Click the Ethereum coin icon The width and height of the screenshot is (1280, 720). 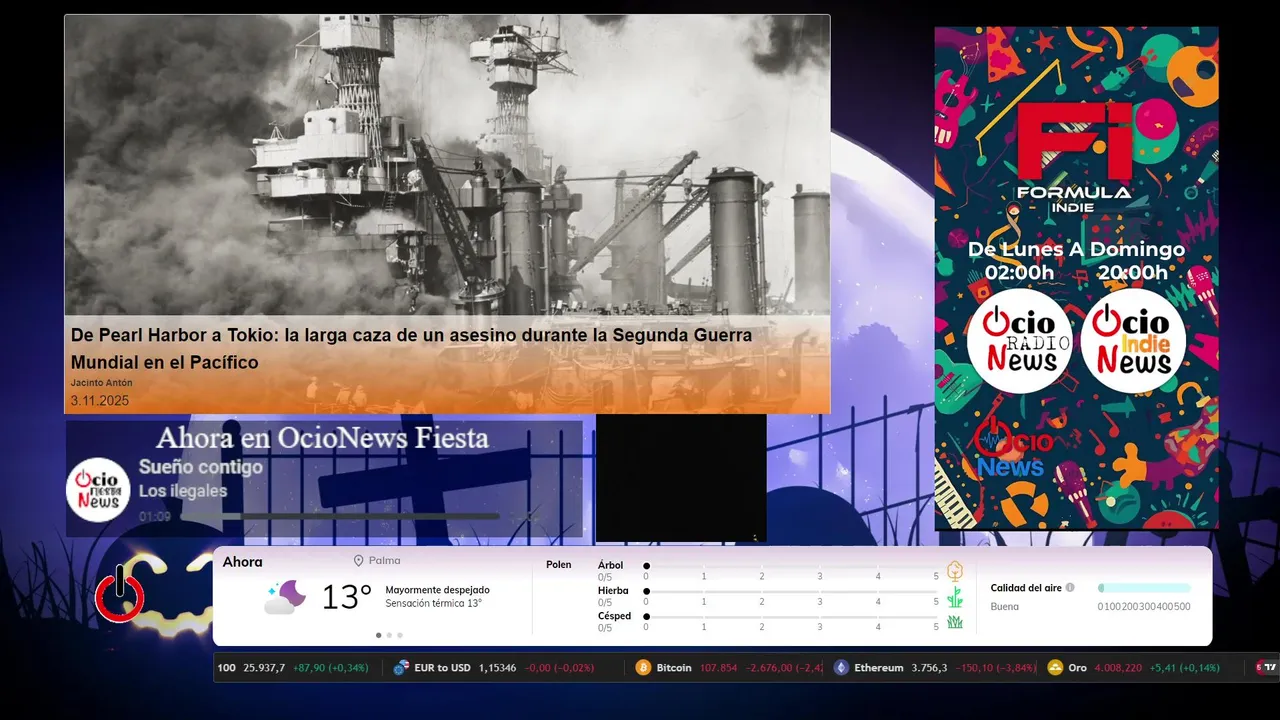[841, 668]
